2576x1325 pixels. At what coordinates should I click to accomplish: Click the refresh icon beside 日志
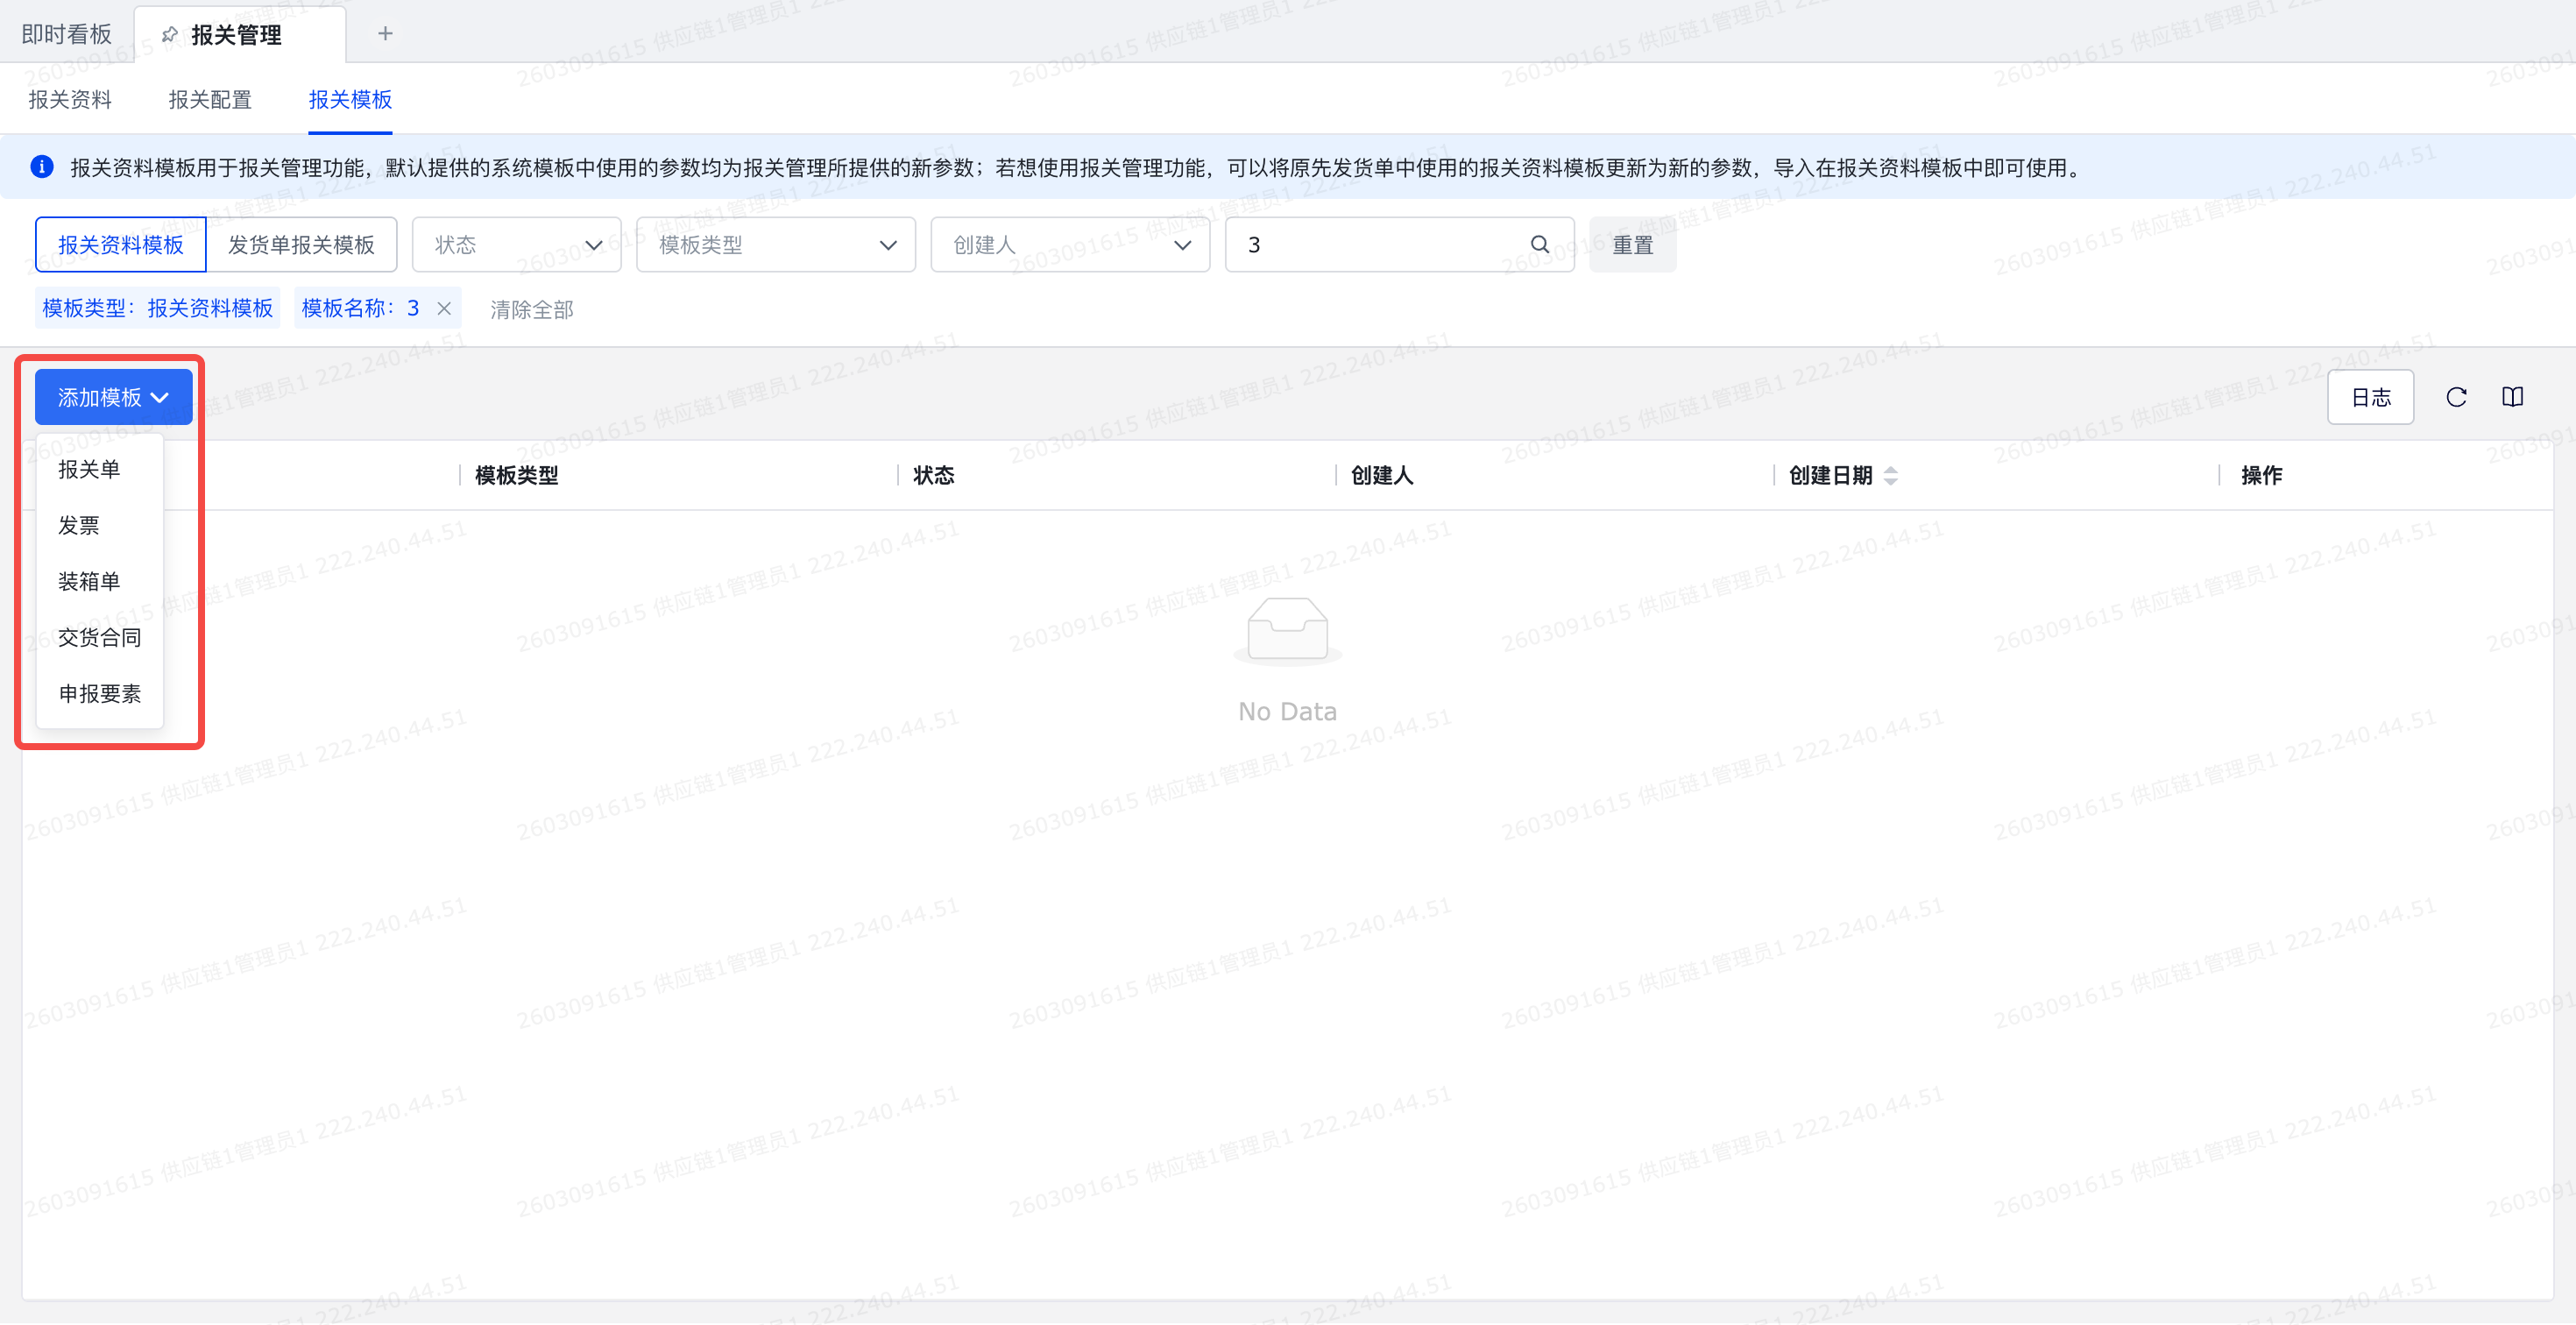[x=2455, y=397]
